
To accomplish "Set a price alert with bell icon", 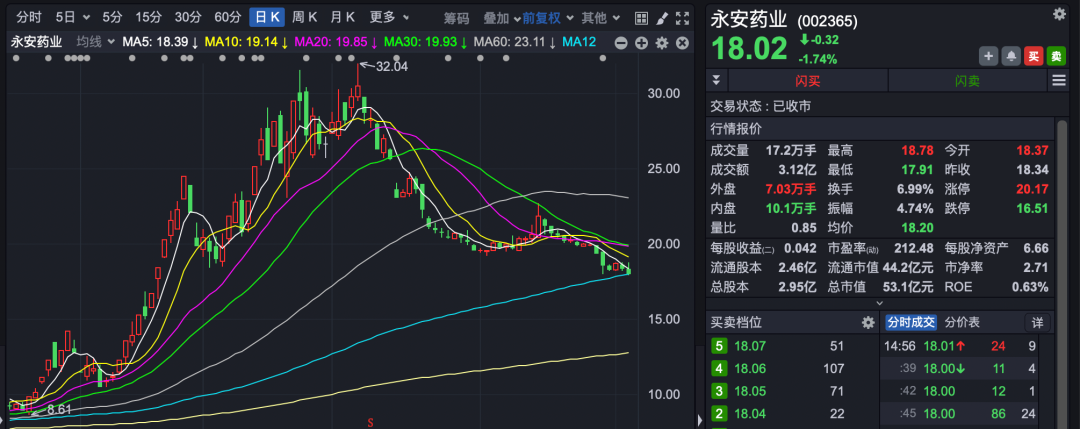I will point(1011,56).
